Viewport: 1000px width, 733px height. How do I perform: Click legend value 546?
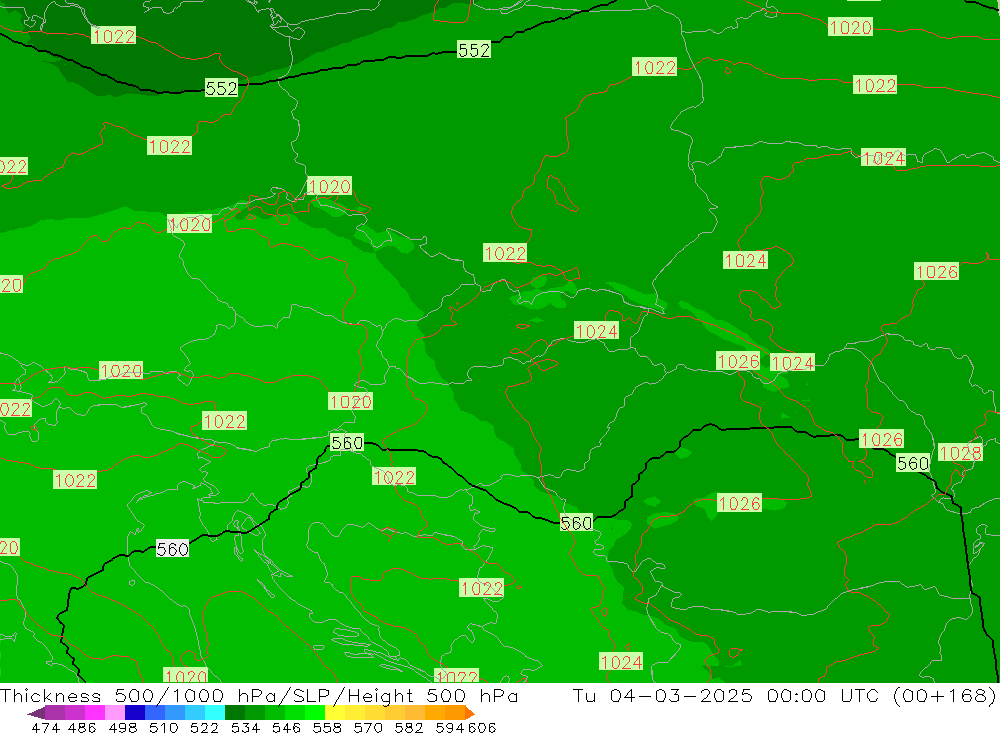click(286, 727)
